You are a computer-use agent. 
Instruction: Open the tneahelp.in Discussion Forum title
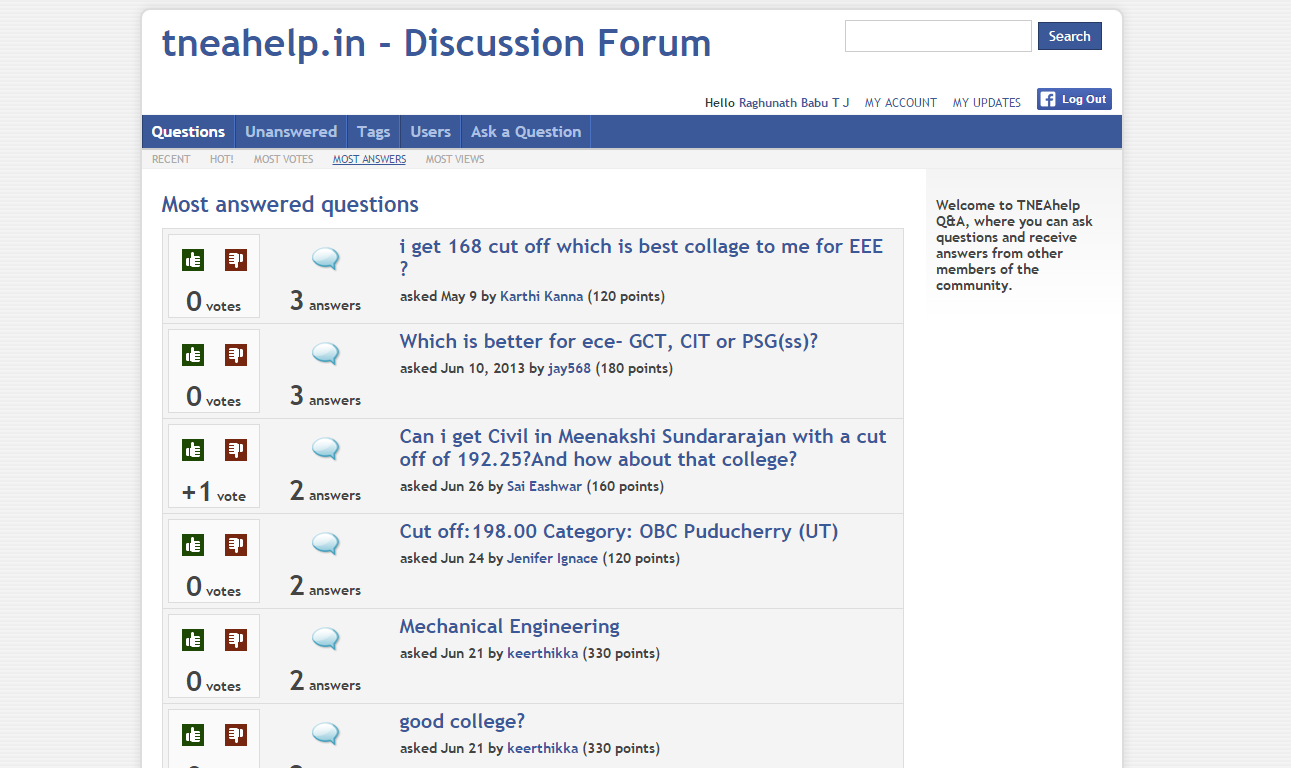coord(437,43)
